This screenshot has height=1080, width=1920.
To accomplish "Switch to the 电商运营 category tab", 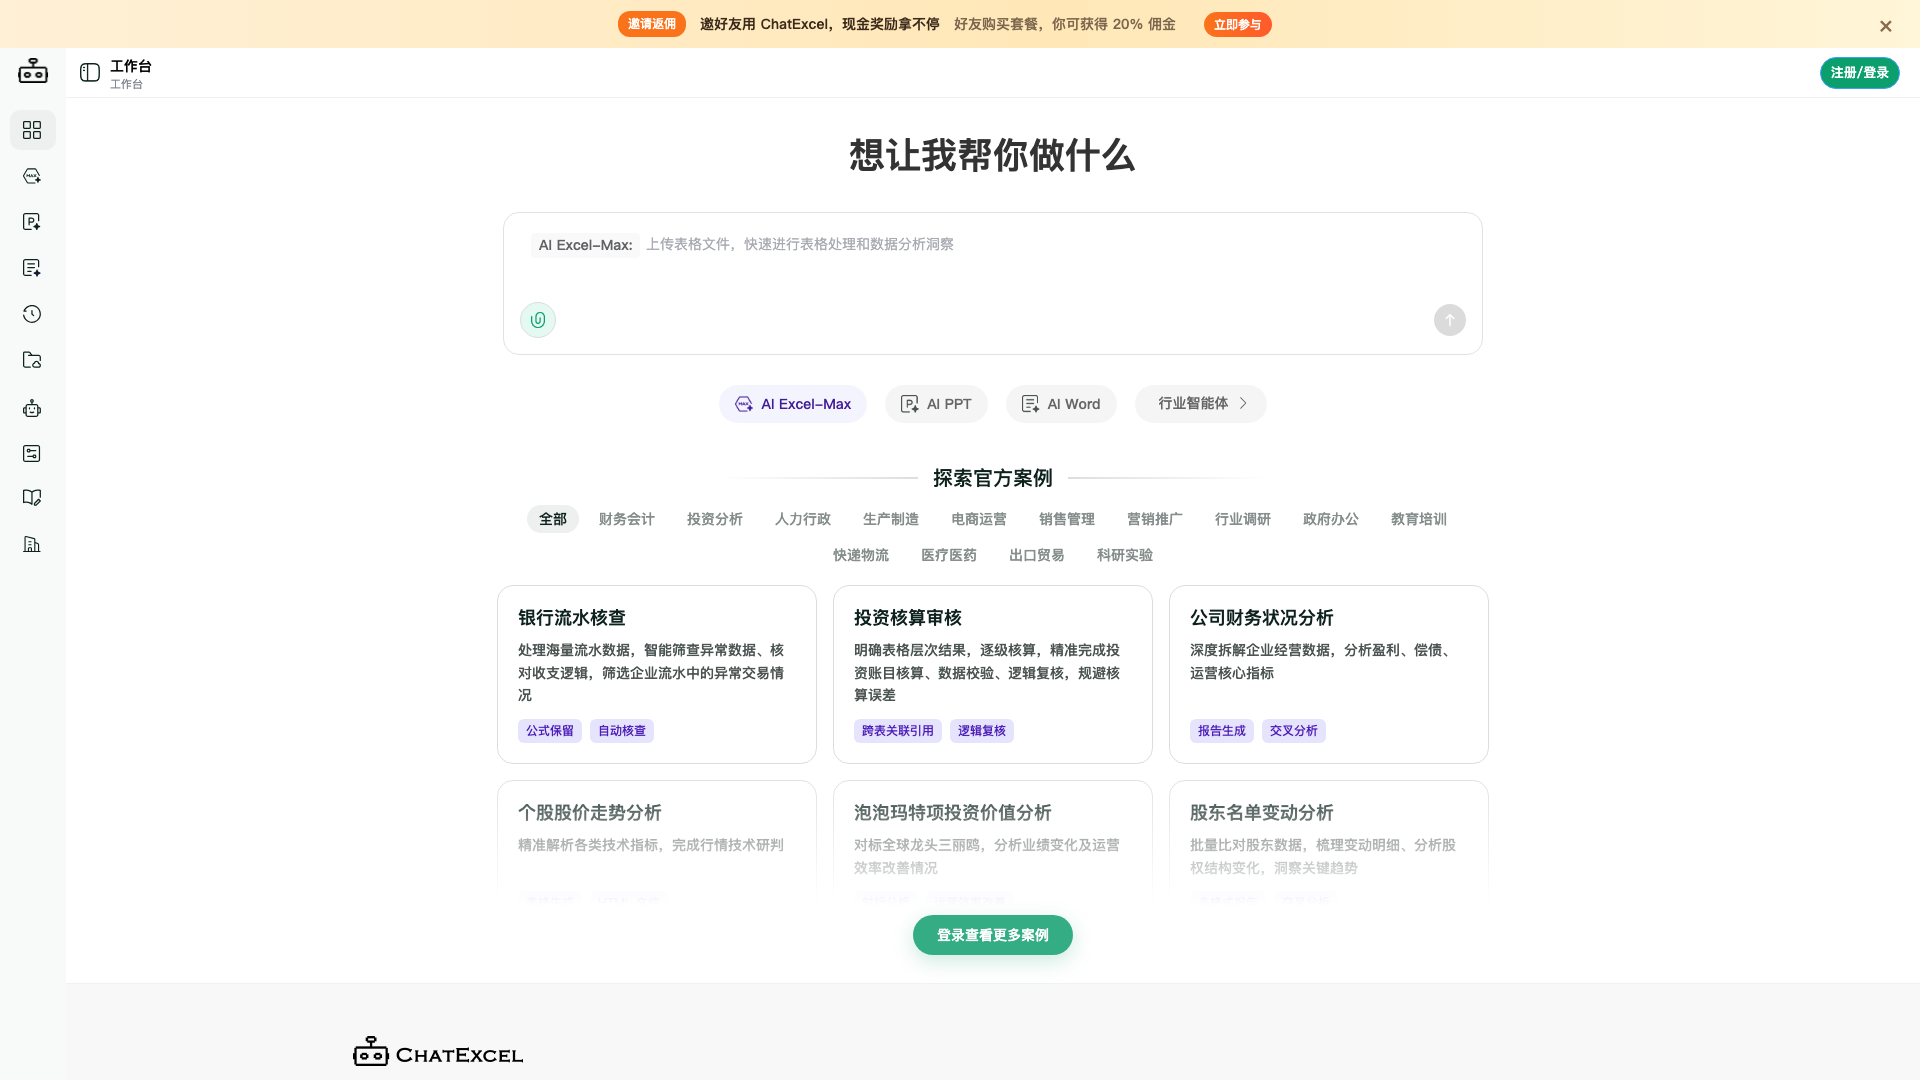I will tap(979, 519).
